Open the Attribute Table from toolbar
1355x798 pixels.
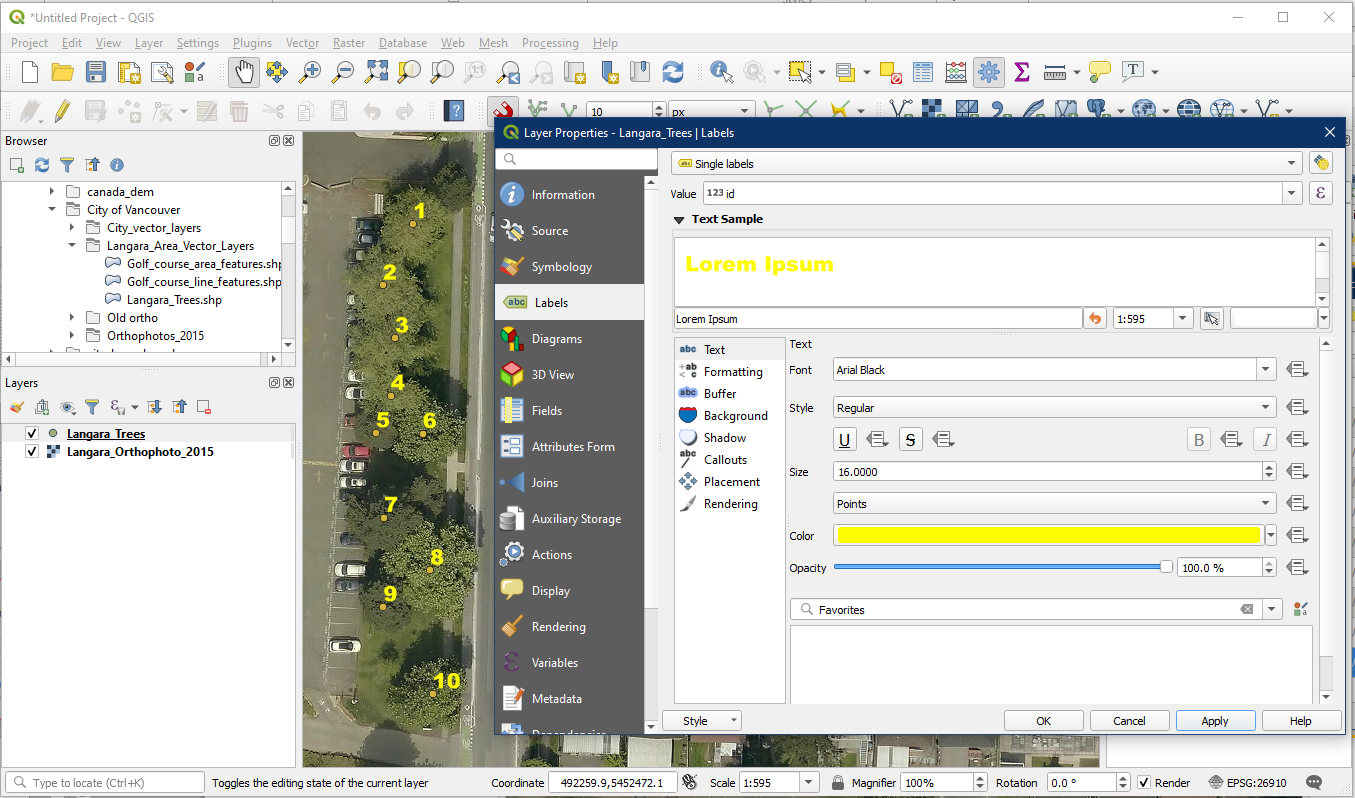(x=923, y=72)
